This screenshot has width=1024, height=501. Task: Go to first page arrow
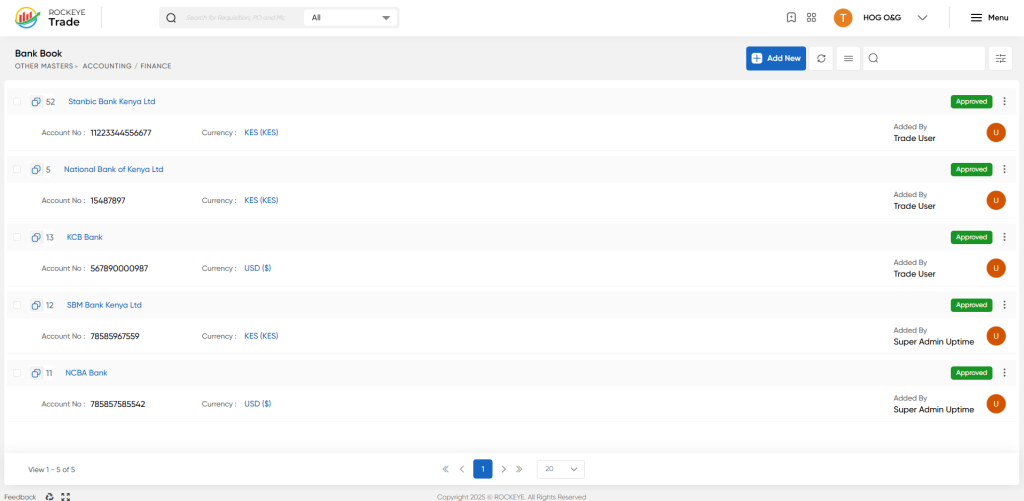pos(445,469)
